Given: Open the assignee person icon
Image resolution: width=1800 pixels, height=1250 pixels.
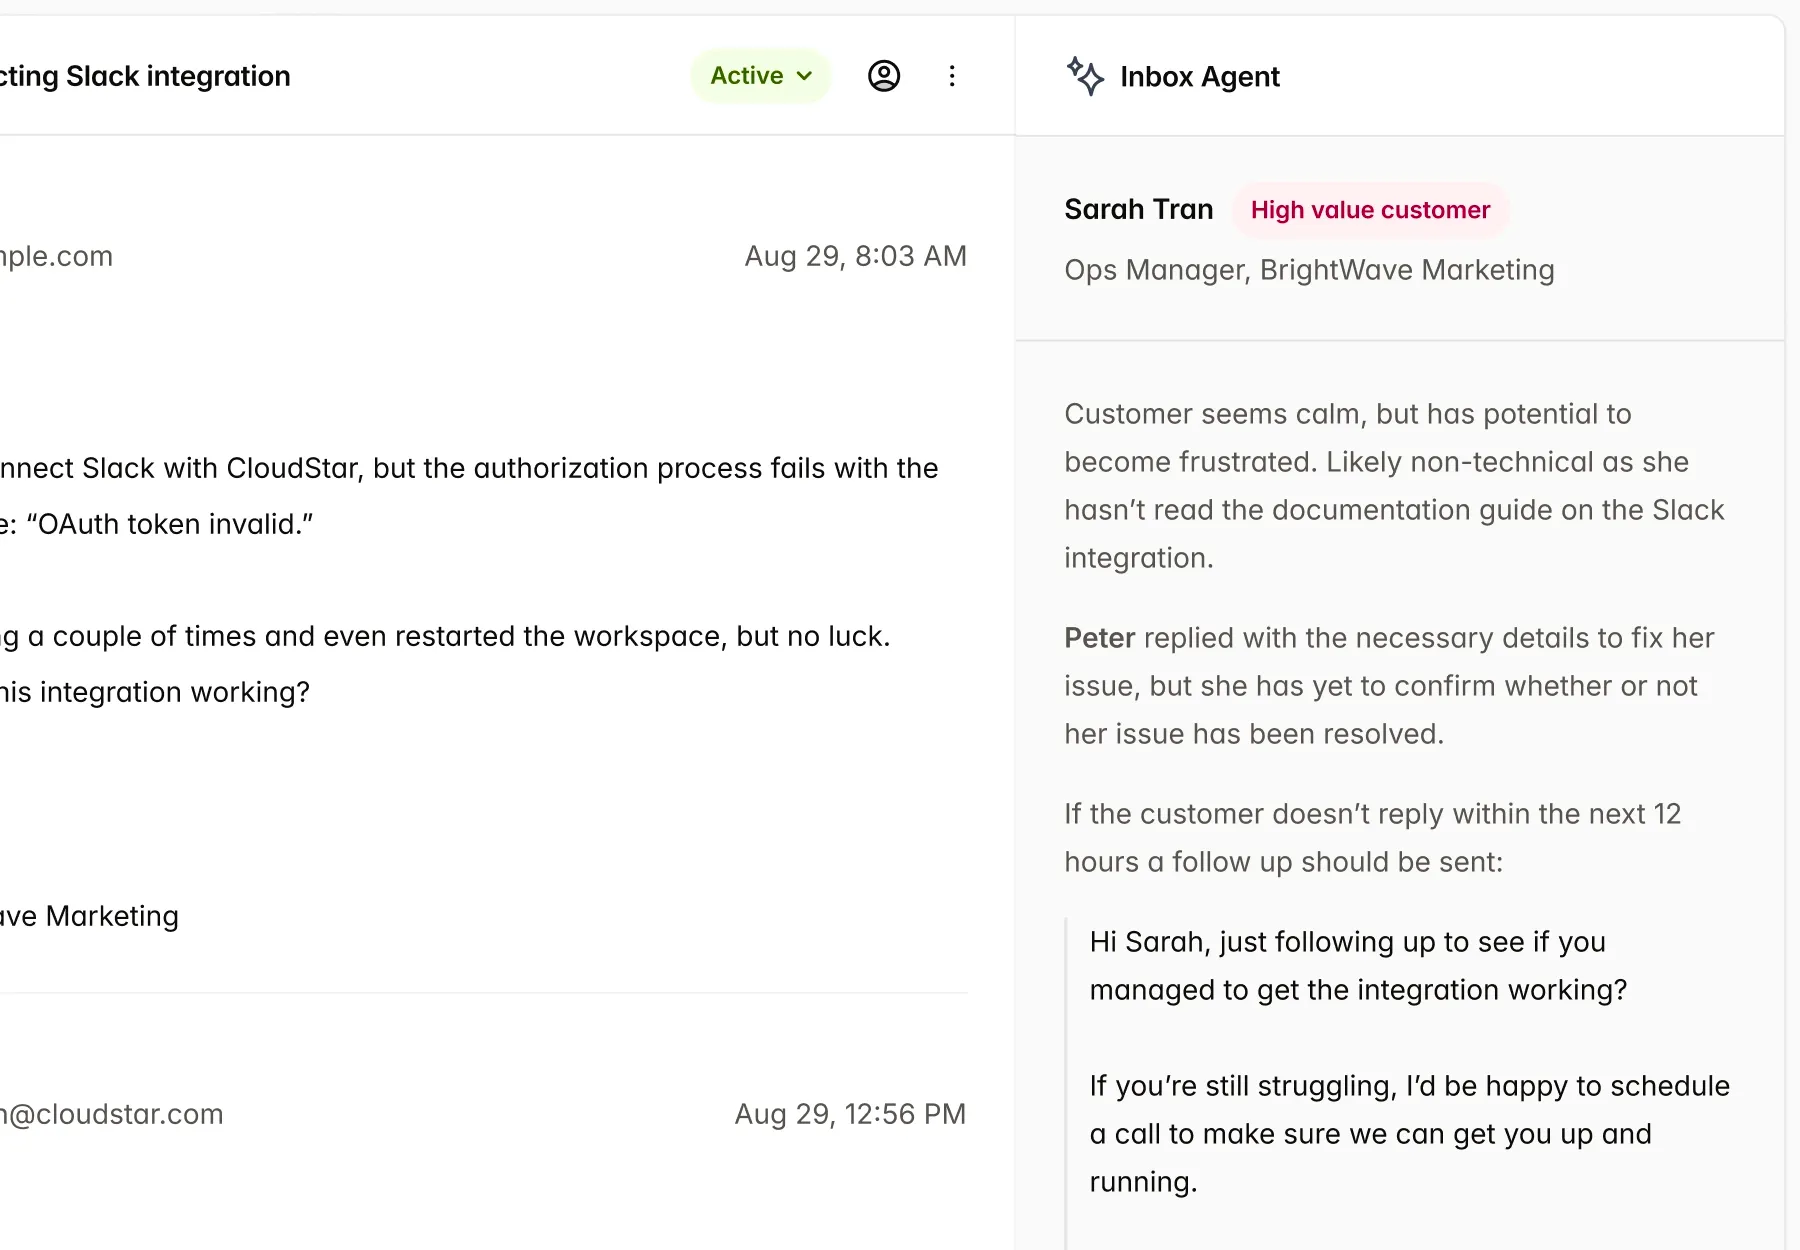Looking at the screenshot, I should pos(884,76).
